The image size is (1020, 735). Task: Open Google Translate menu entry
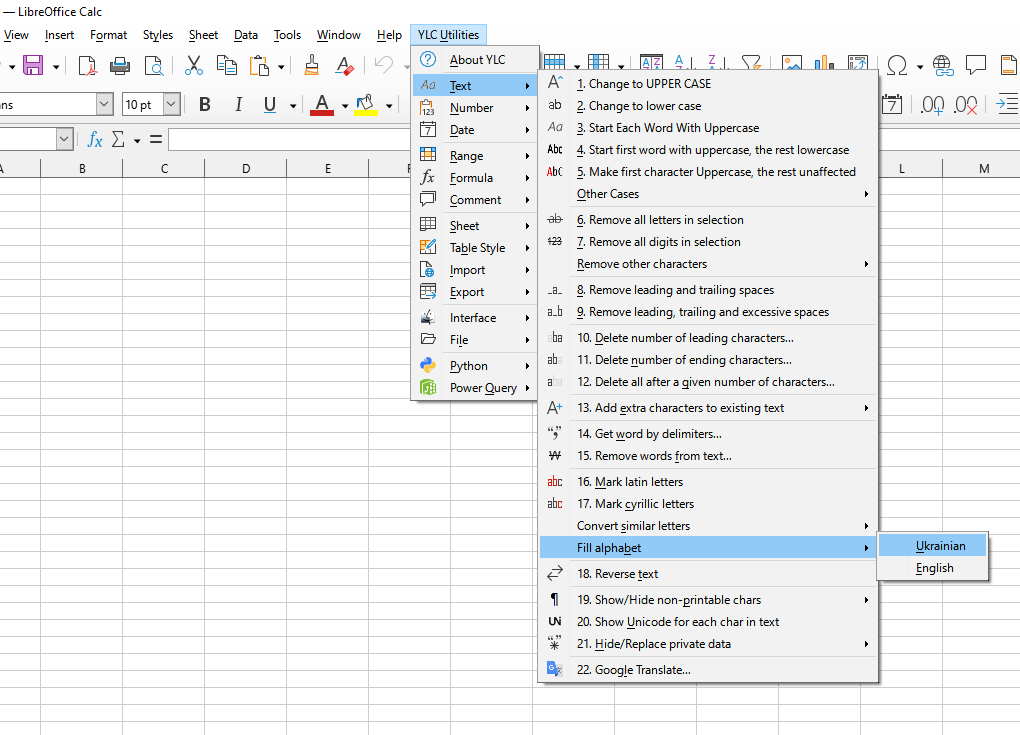click(x=633, y=670)
